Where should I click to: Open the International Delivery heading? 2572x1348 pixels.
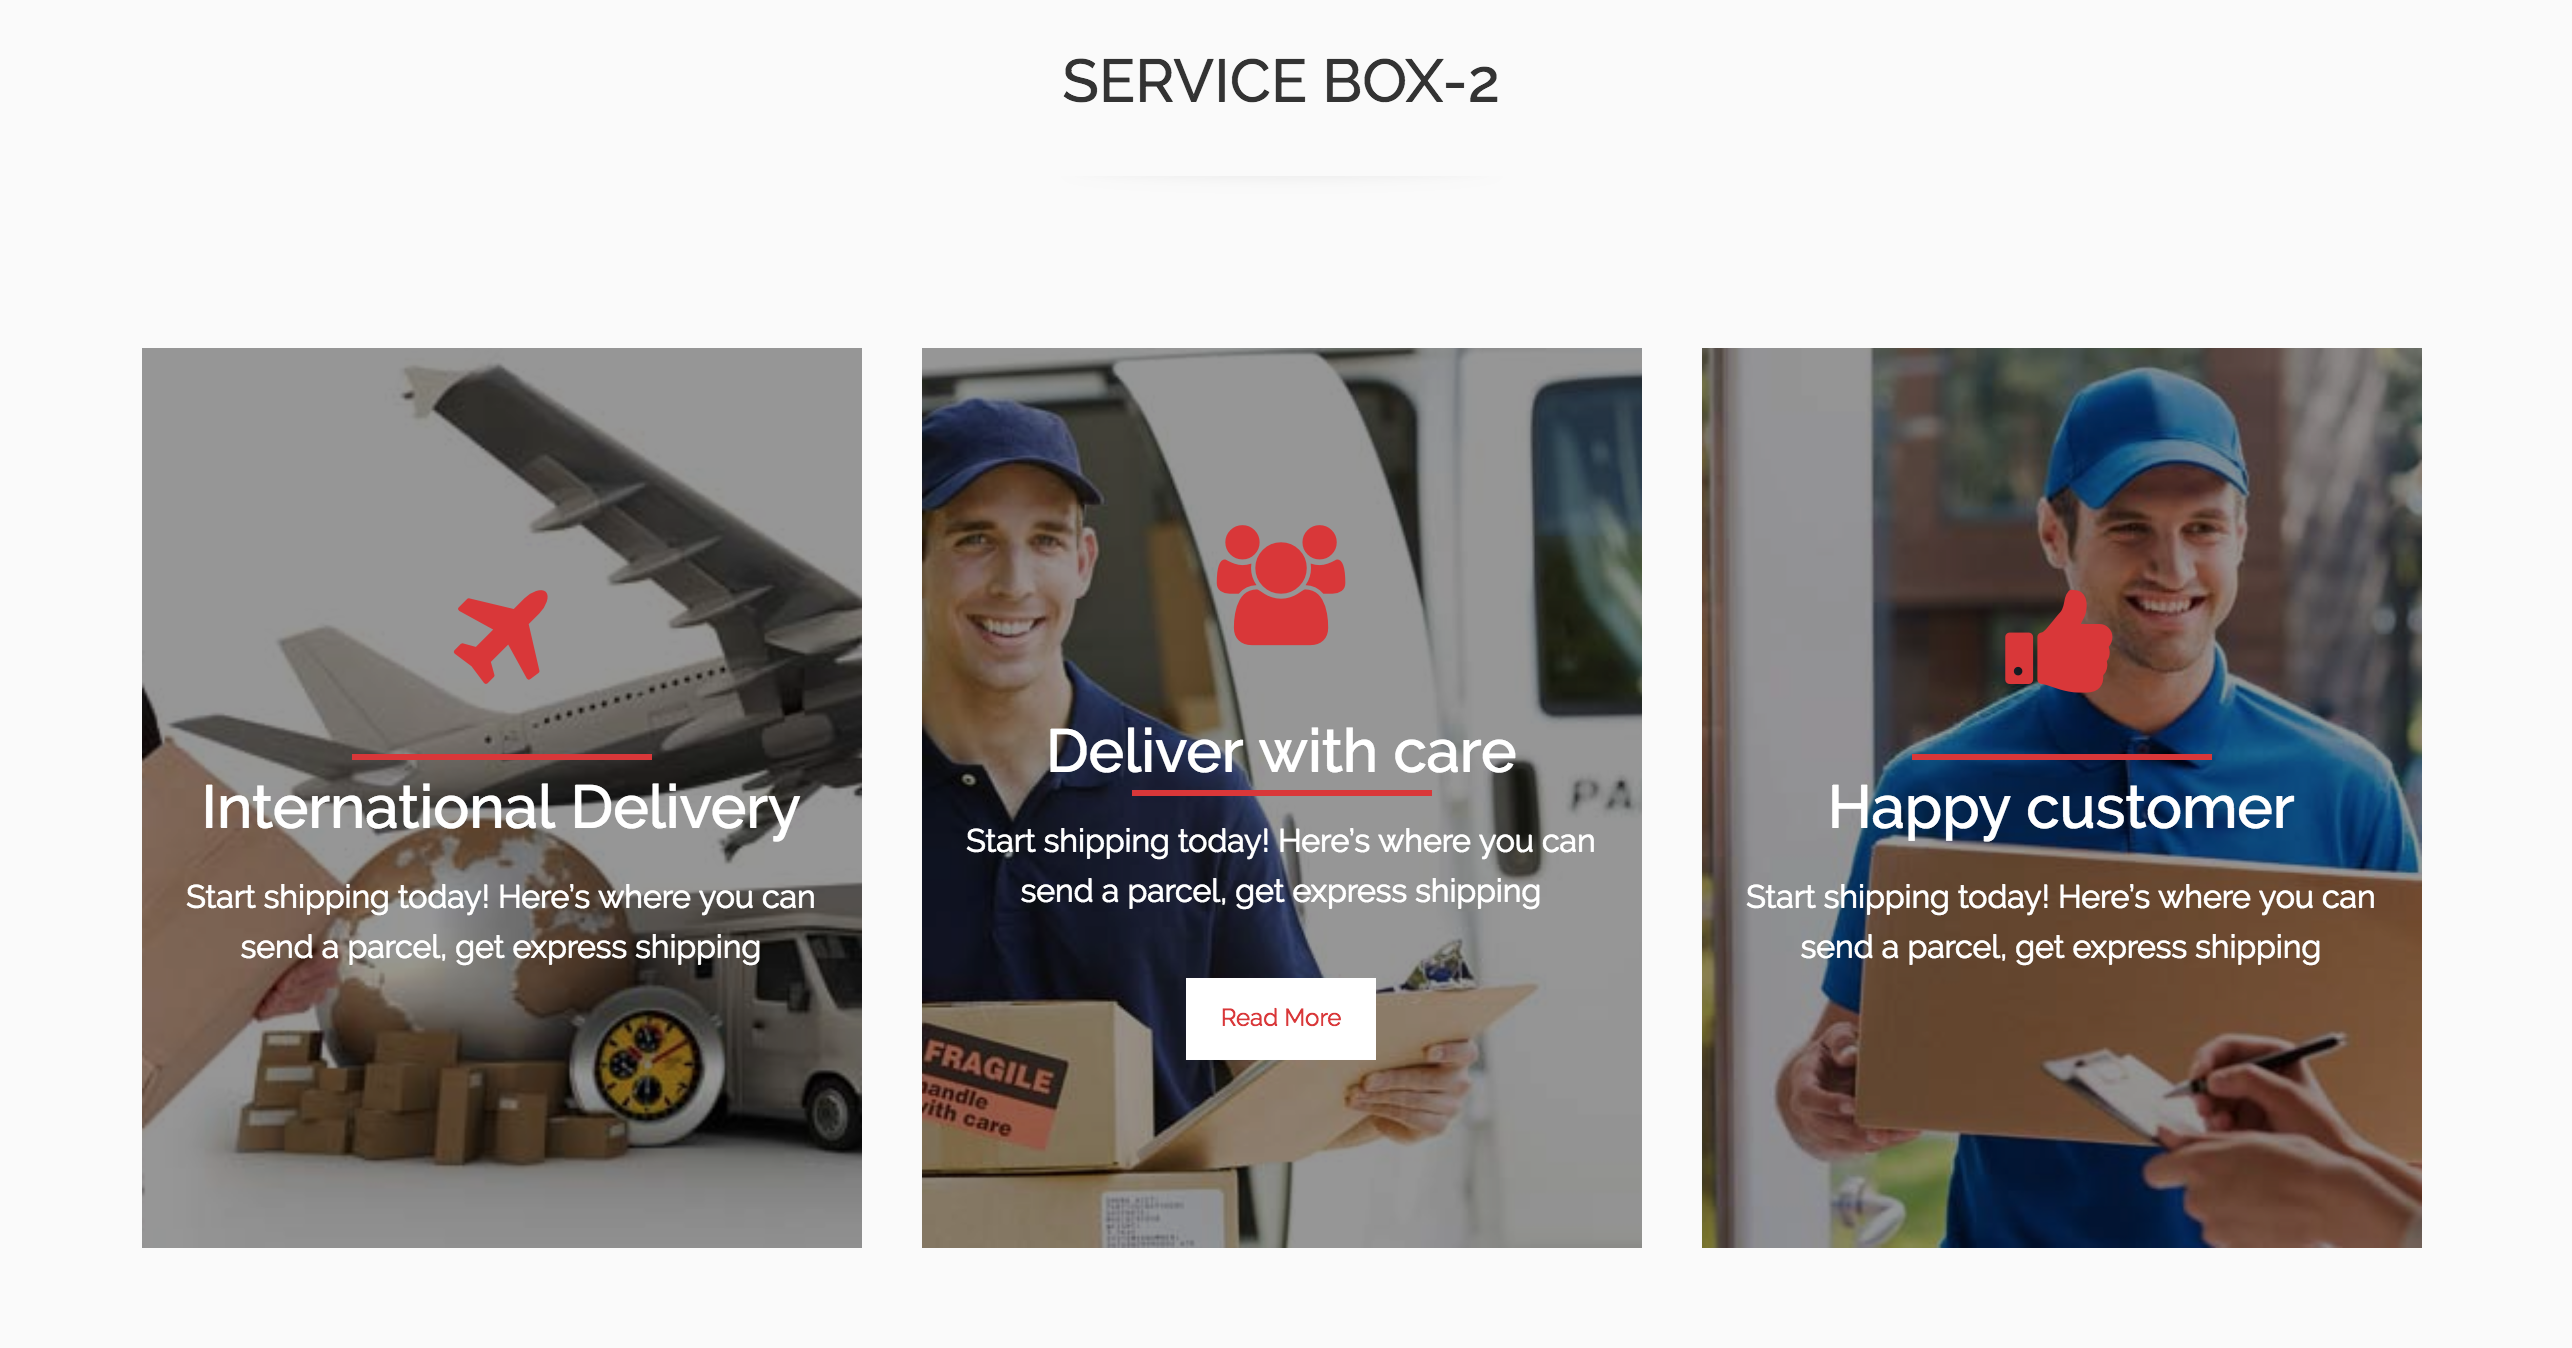(x=501, y=808)
